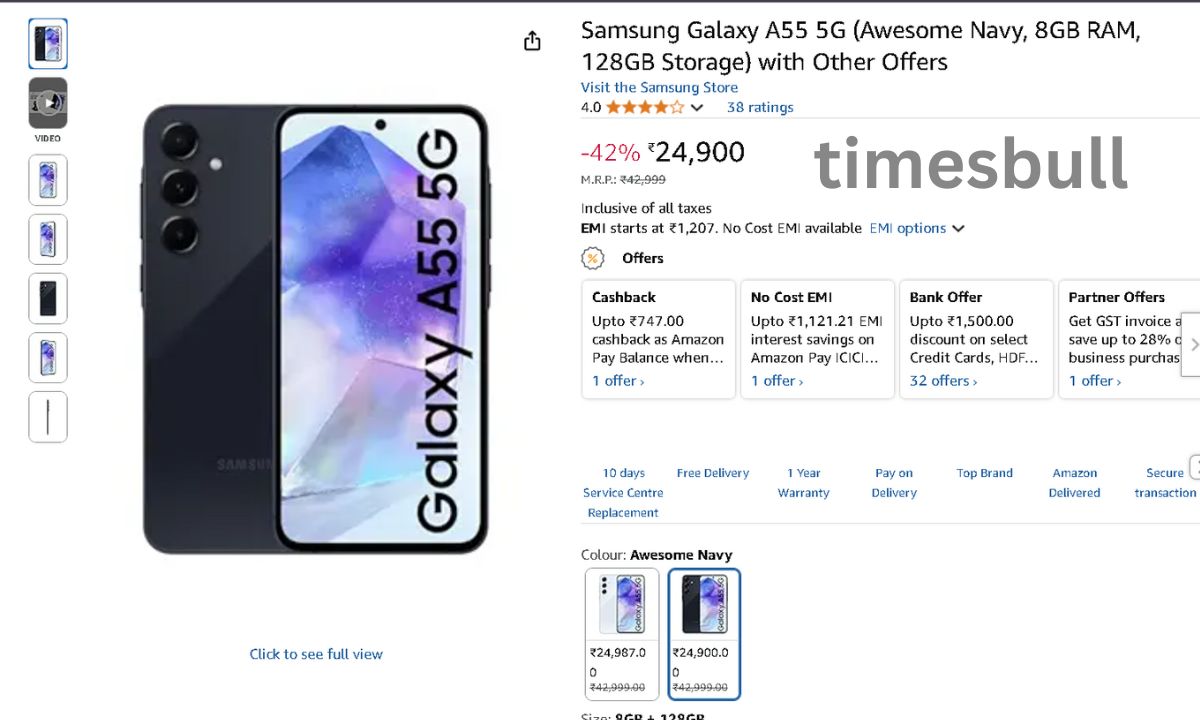Play the product video thumbnail
This screenshot has width=1200, height=720.
pyautogui.click(x=48, y=103)
